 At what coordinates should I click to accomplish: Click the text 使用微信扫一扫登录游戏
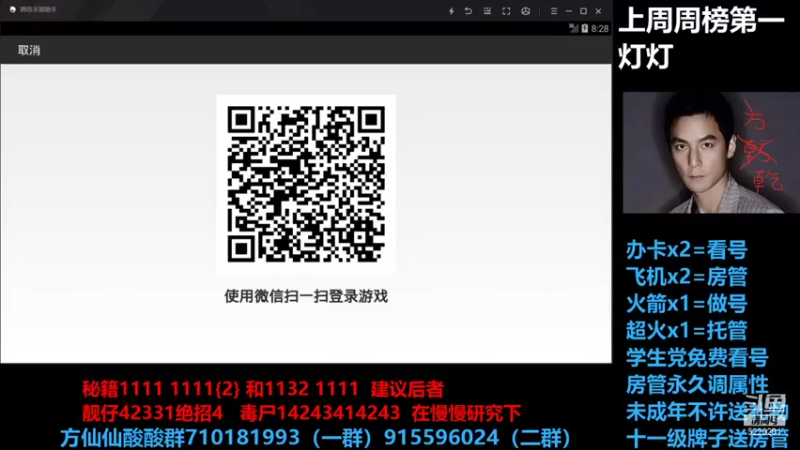pos(306,296)
